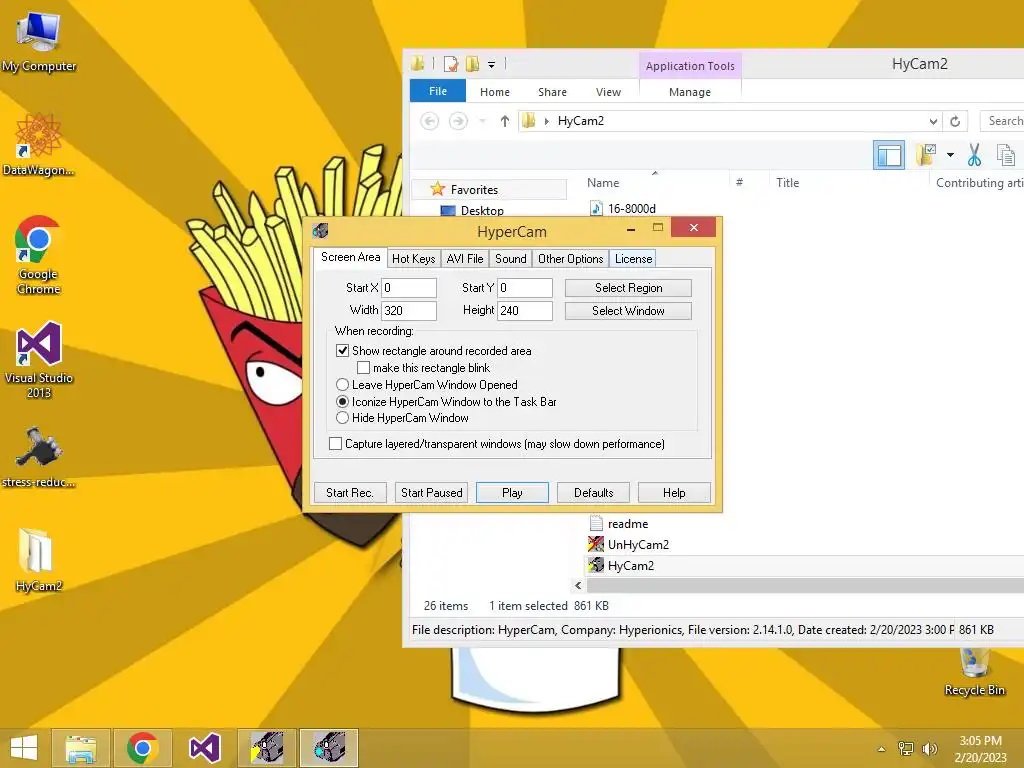
Task: Show hidden tray icons arrow
Action: [882, 749]
